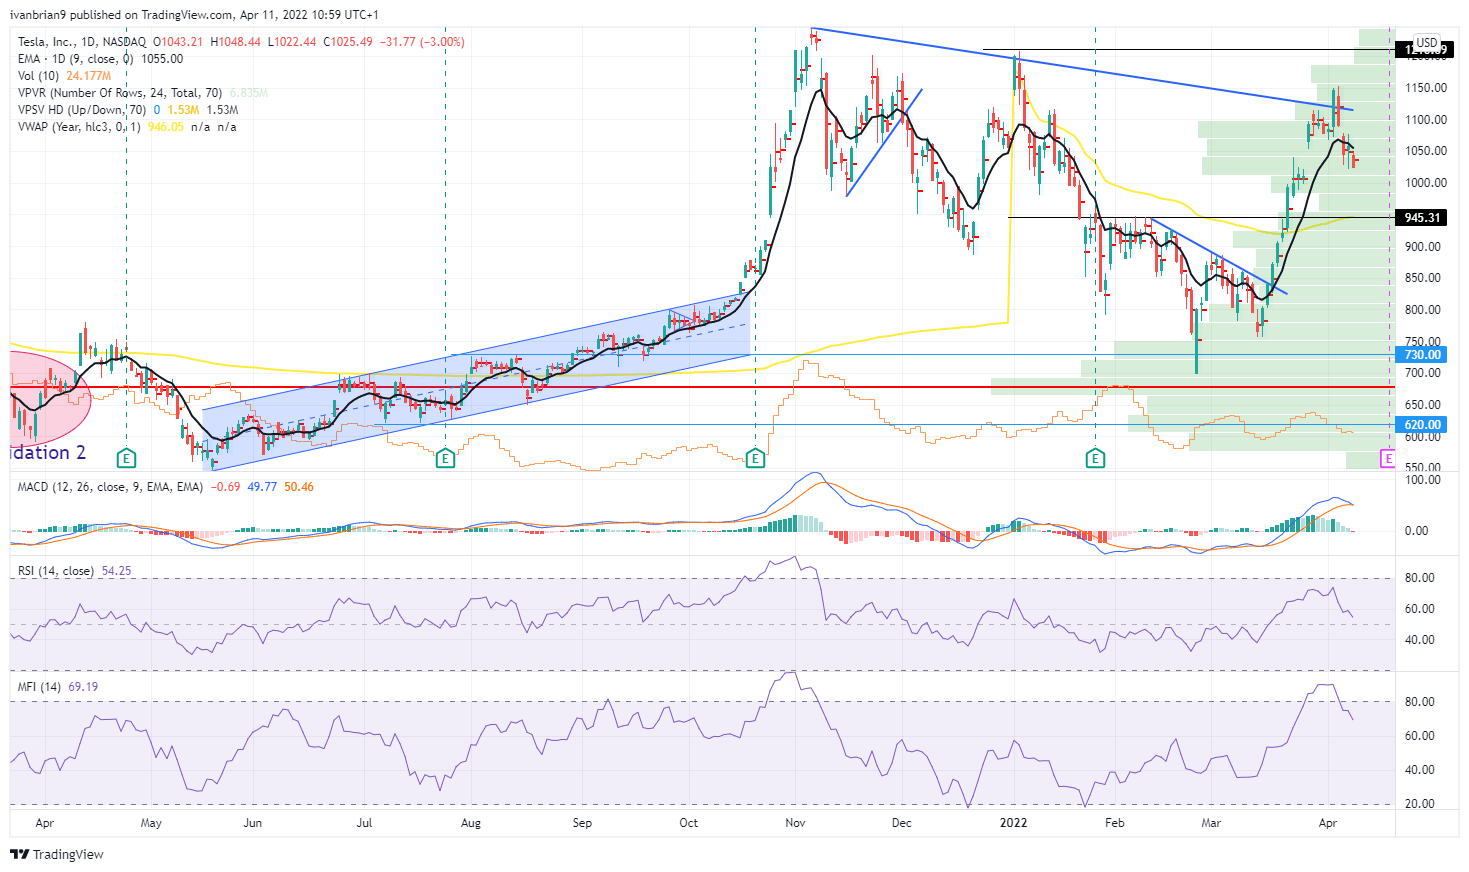Click the EMA 1D (9, close, 0) legend
The image size is (1469, 872).
coord(75,59)
